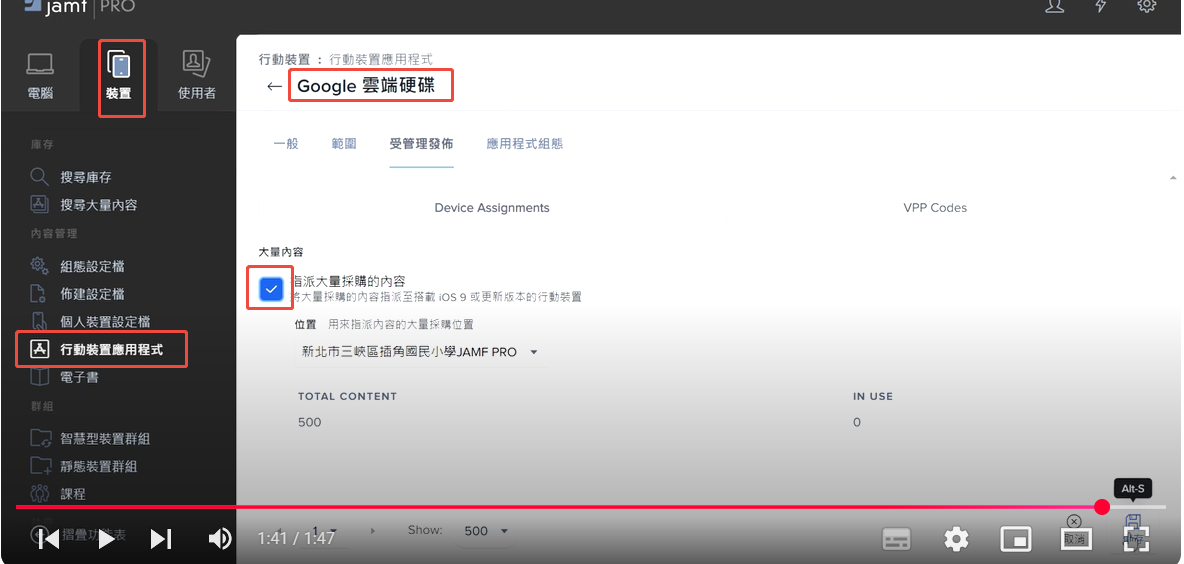Switch to the 範圍 tab
Screen dimensions: 1184x564
point(344,144)
